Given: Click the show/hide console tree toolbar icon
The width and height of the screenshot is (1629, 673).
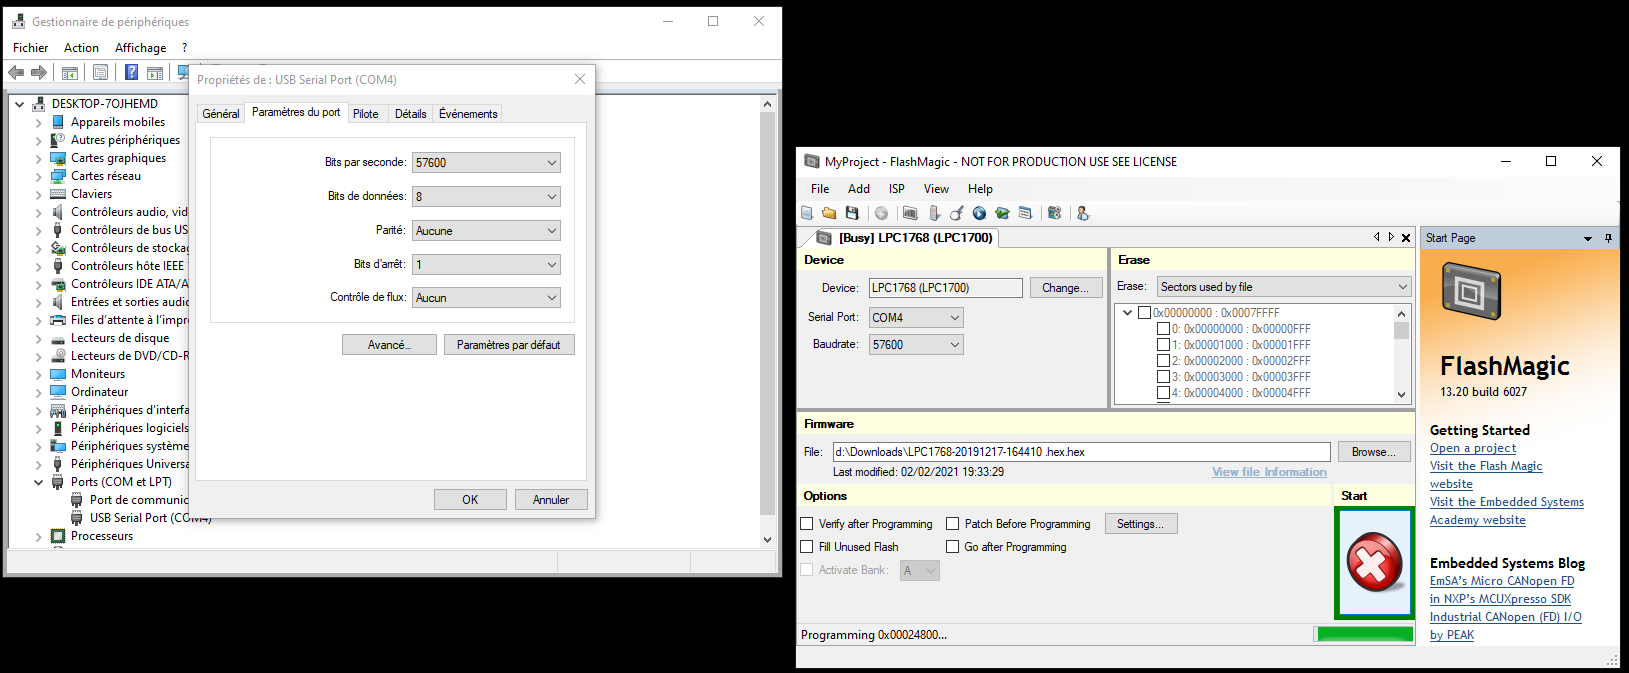Looking at the screenshot, I should [x=70, y=72].
